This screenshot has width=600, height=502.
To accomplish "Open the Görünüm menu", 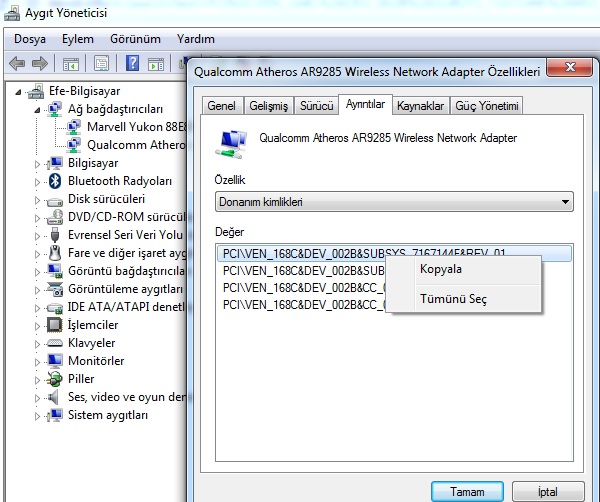I will tap(135, 39).
